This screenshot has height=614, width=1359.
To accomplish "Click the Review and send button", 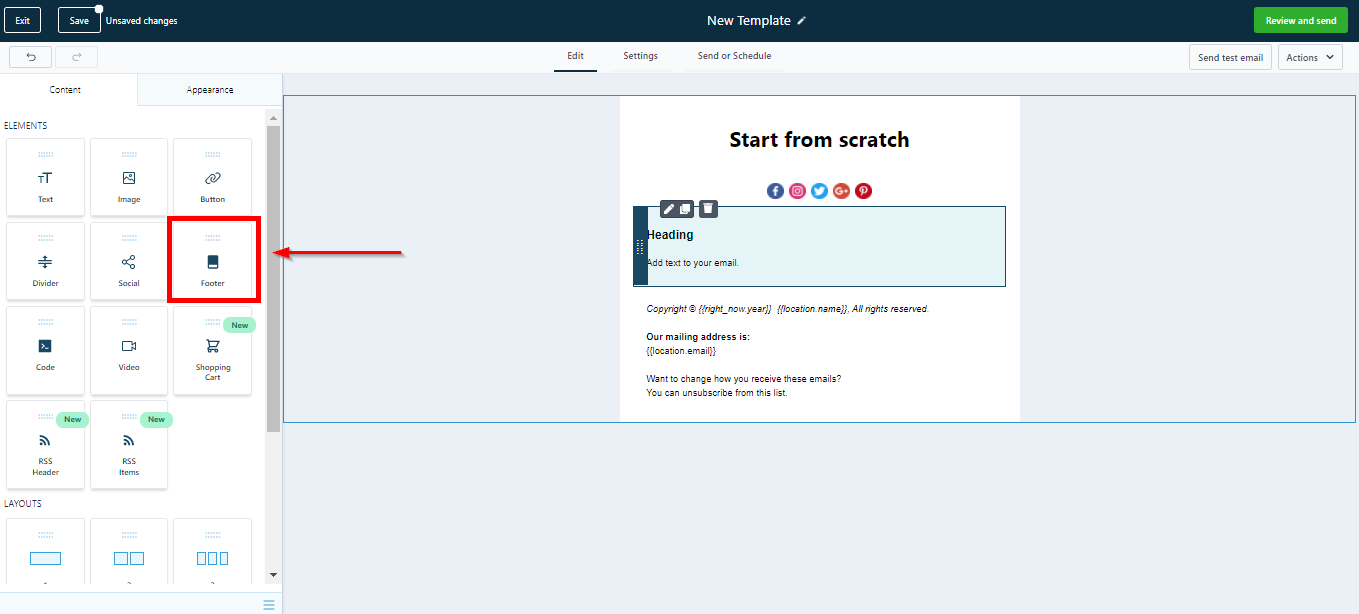I will pyautogui.click(x=1300, y=21).
